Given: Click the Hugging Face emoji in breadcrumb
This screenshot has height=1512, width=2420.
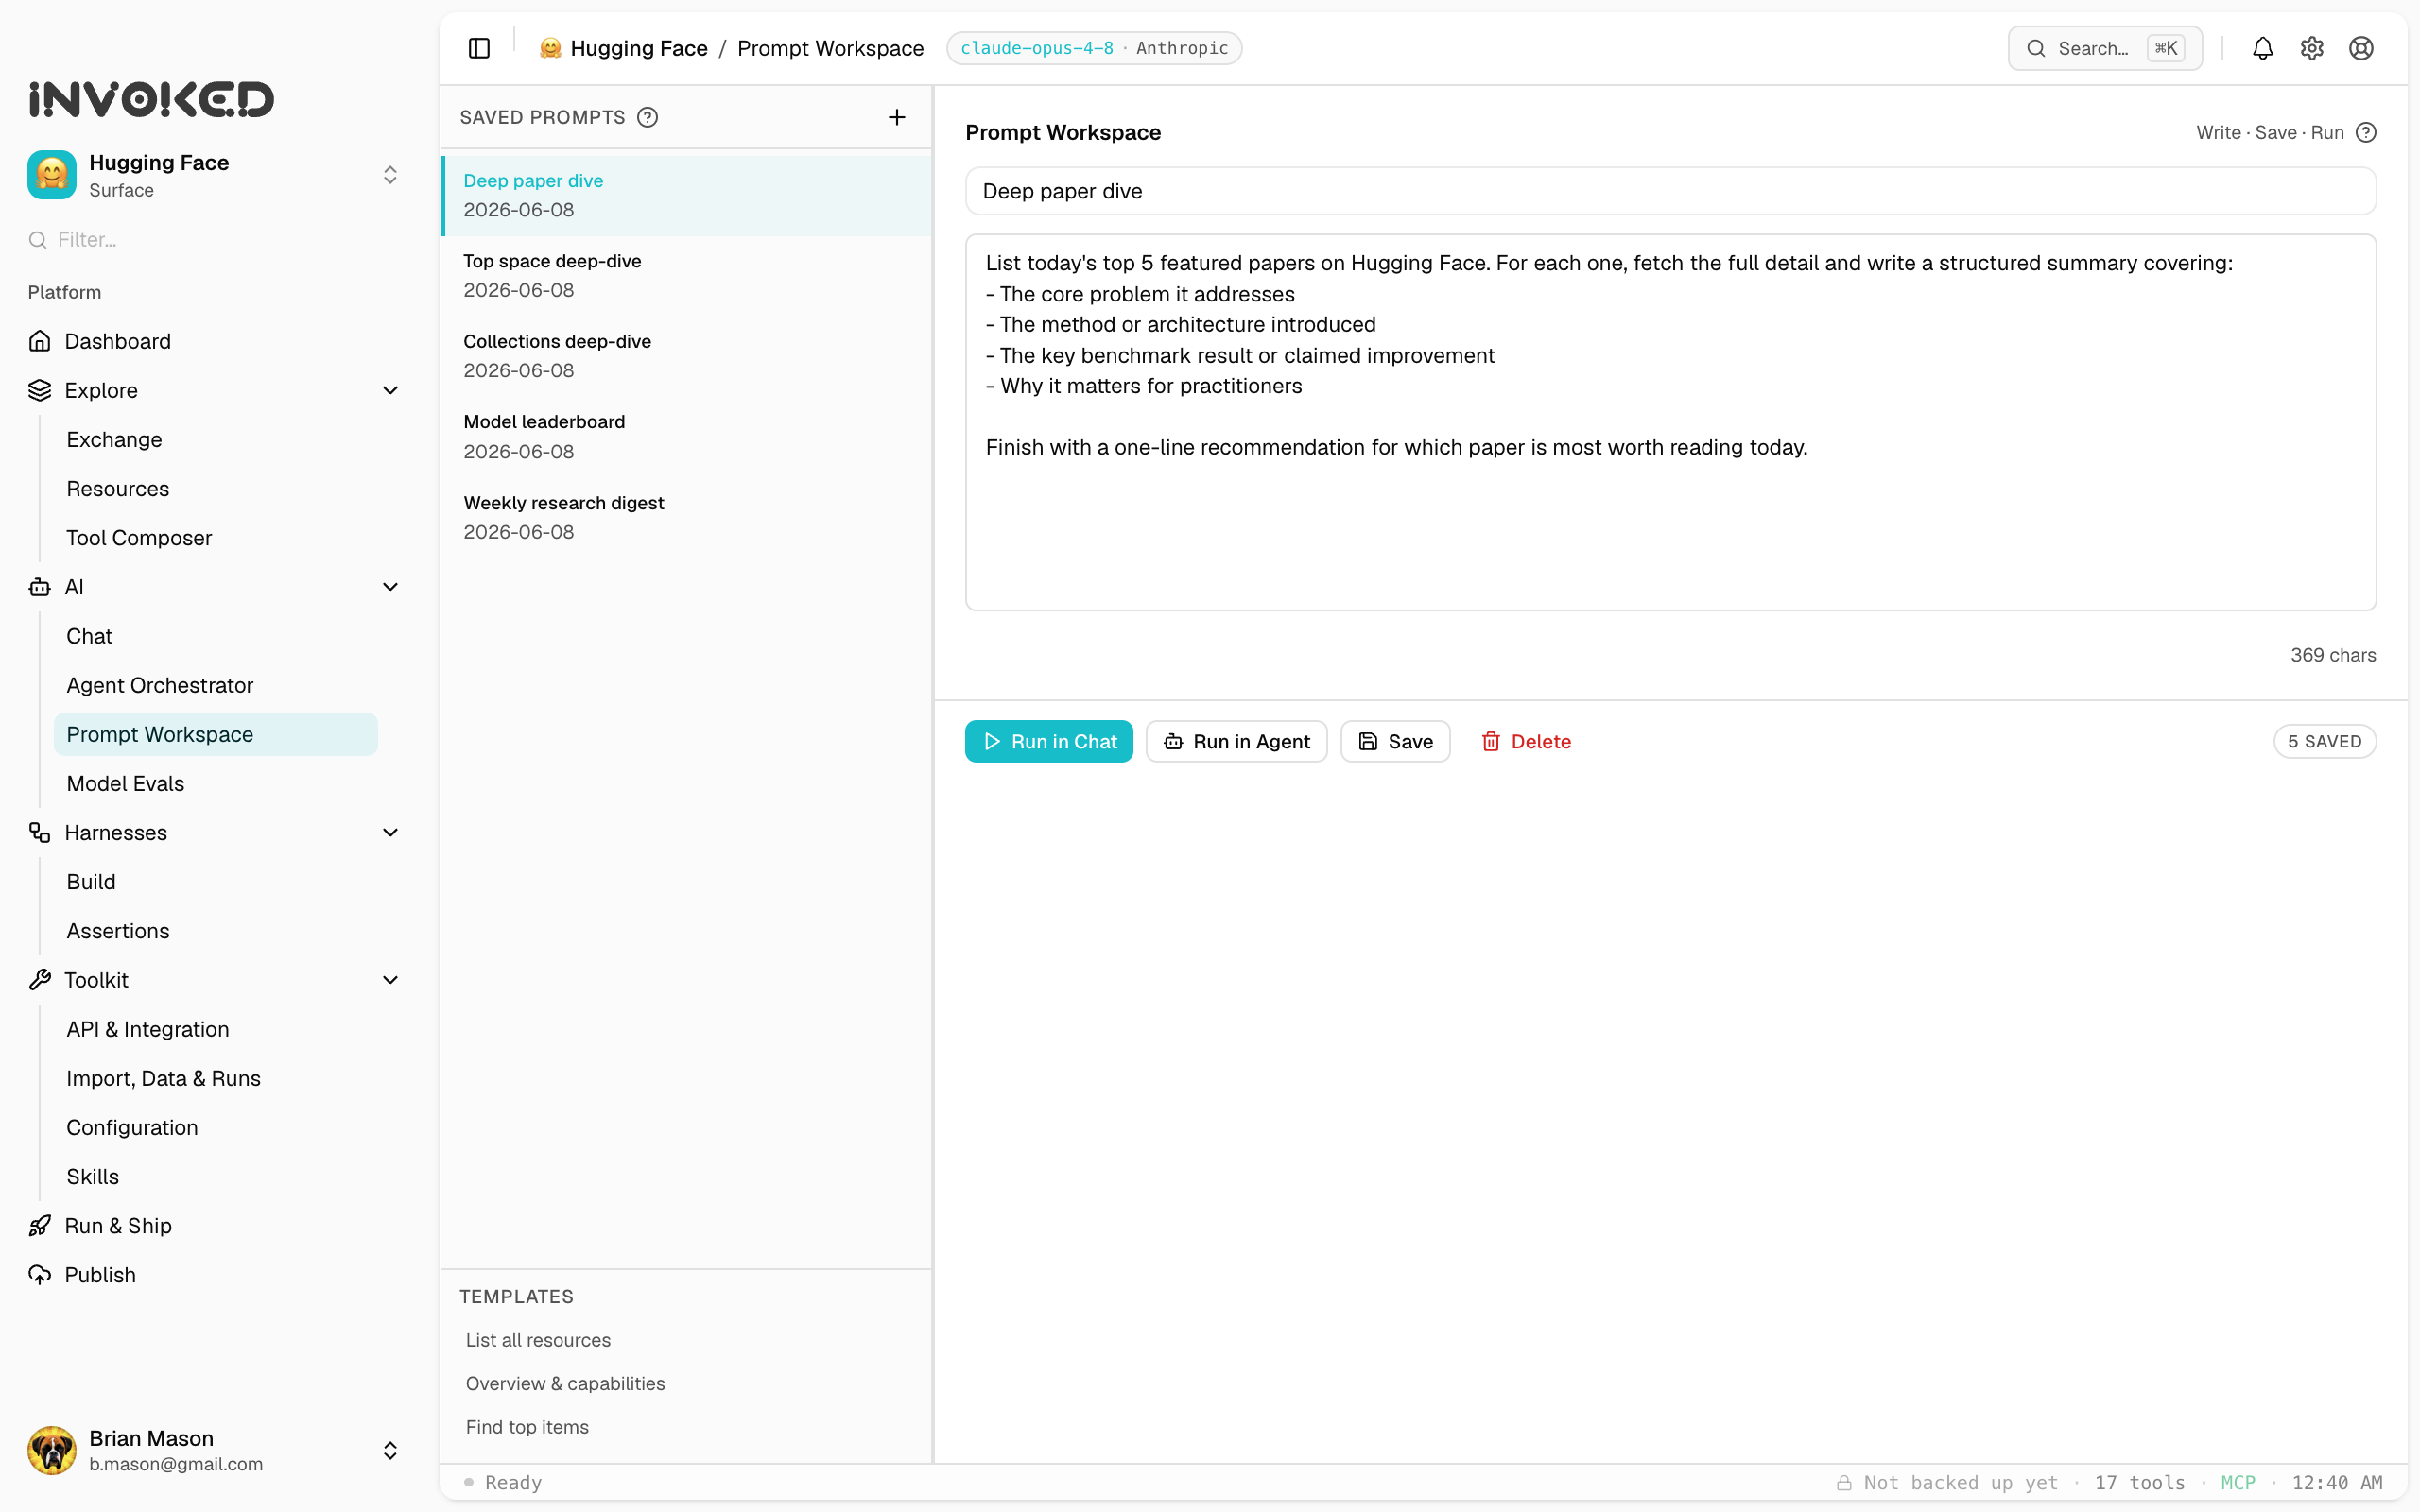Looking at the screenshot, I should coord(550,48).
